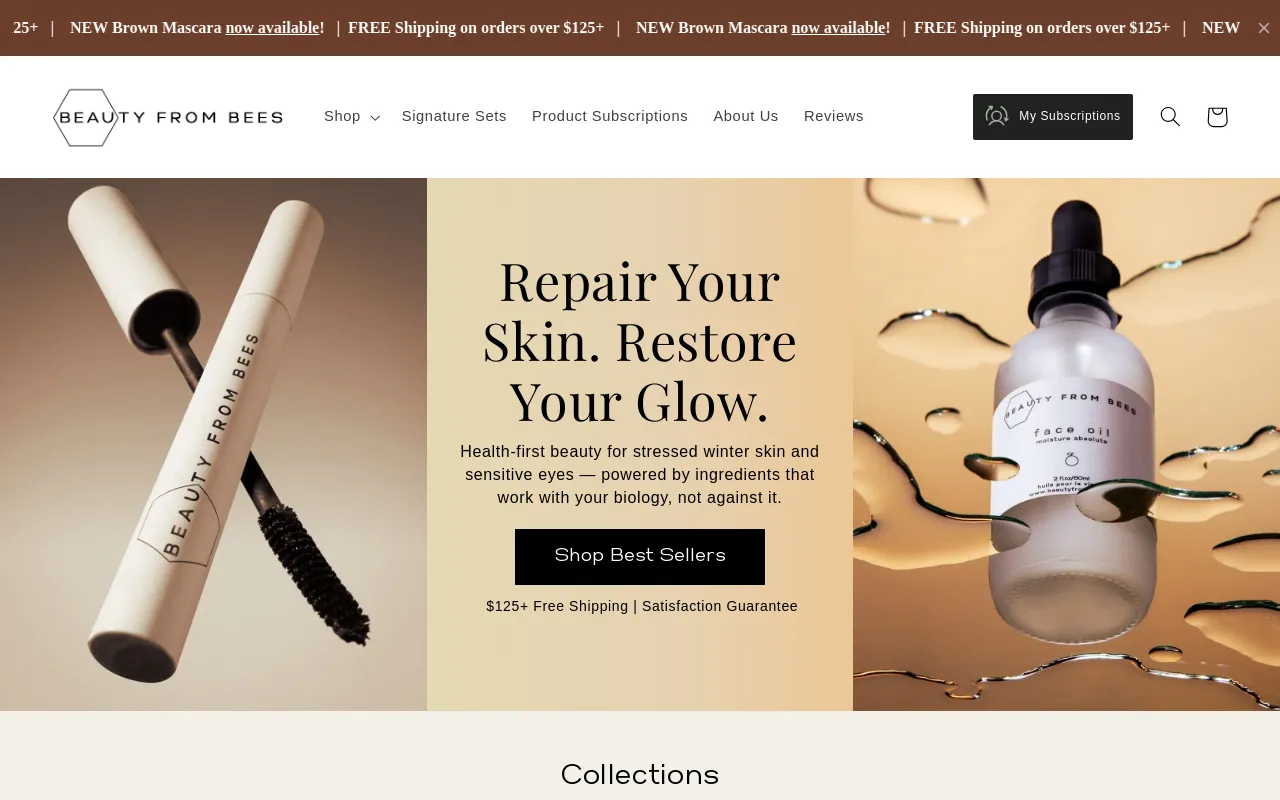Click Shop Best Sellers button

click(x=640, y=557)
